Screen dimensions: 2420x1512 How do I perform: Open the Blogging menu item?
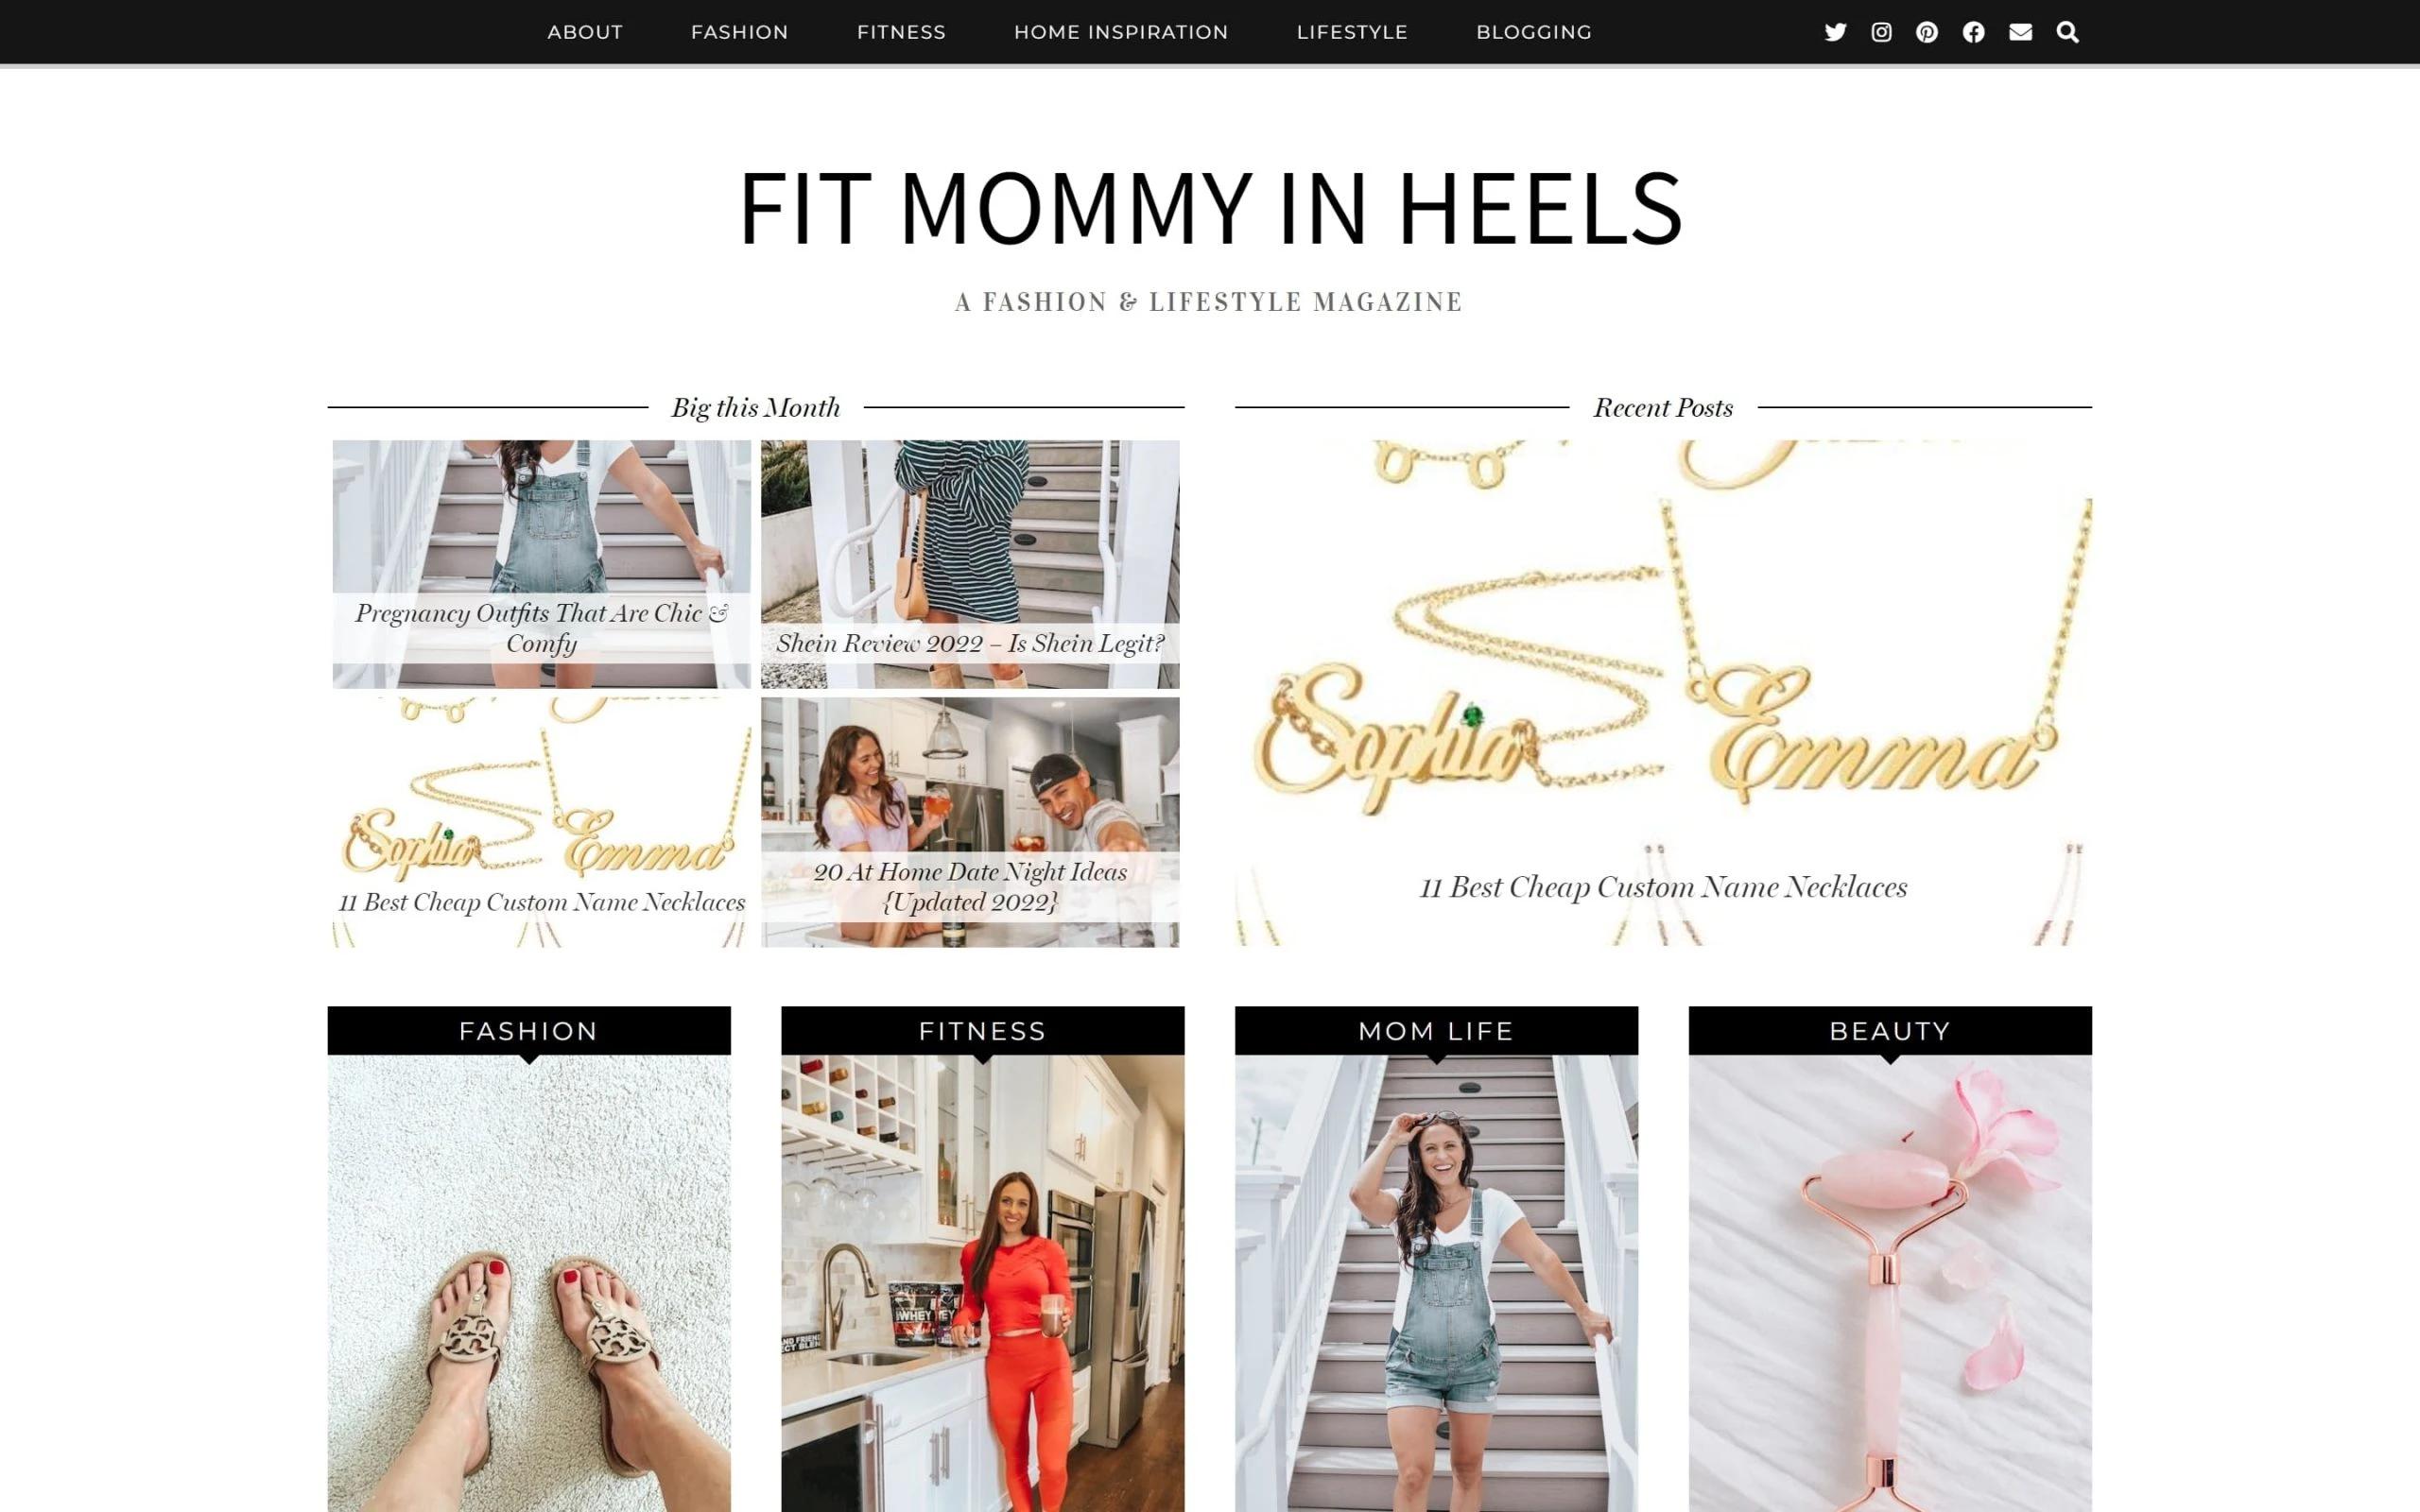tap(1534, 32)
